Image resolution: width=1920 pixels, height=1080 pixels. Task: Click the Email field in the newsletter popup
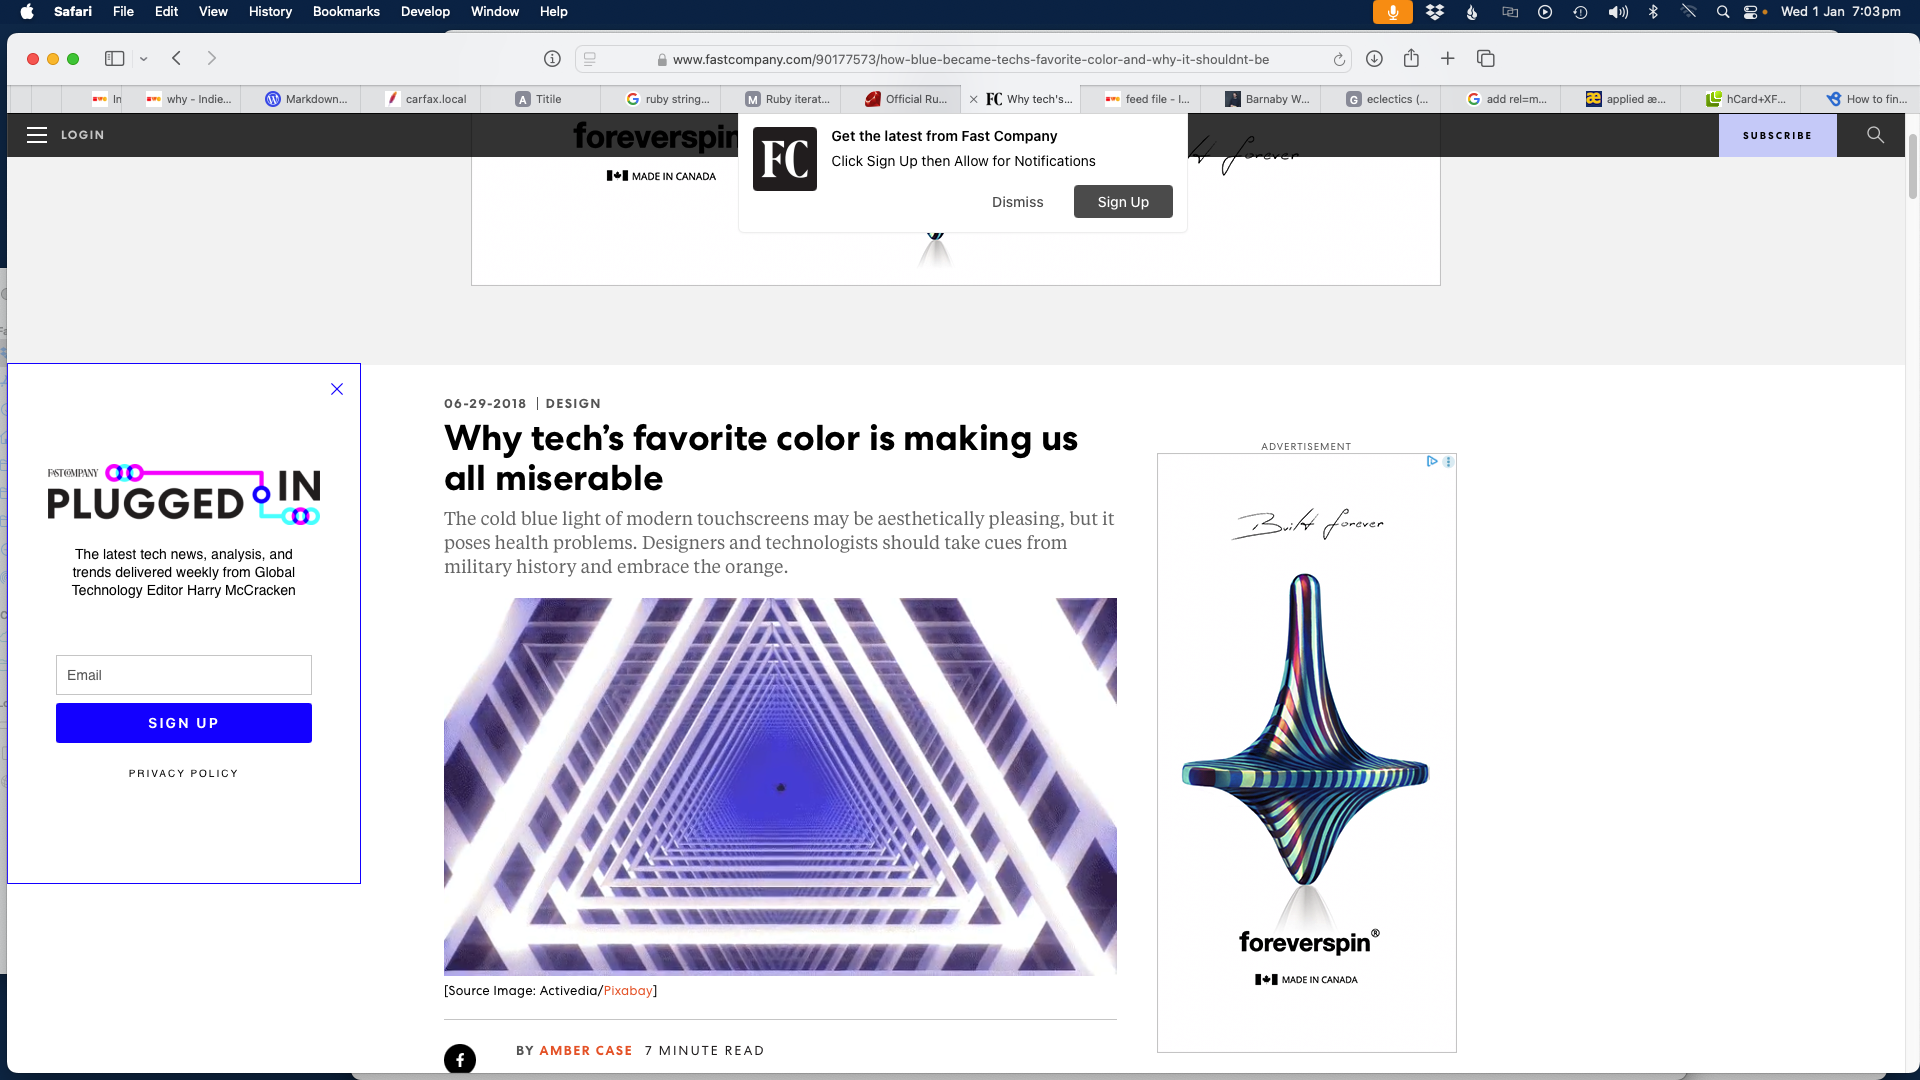pos(183,675)
